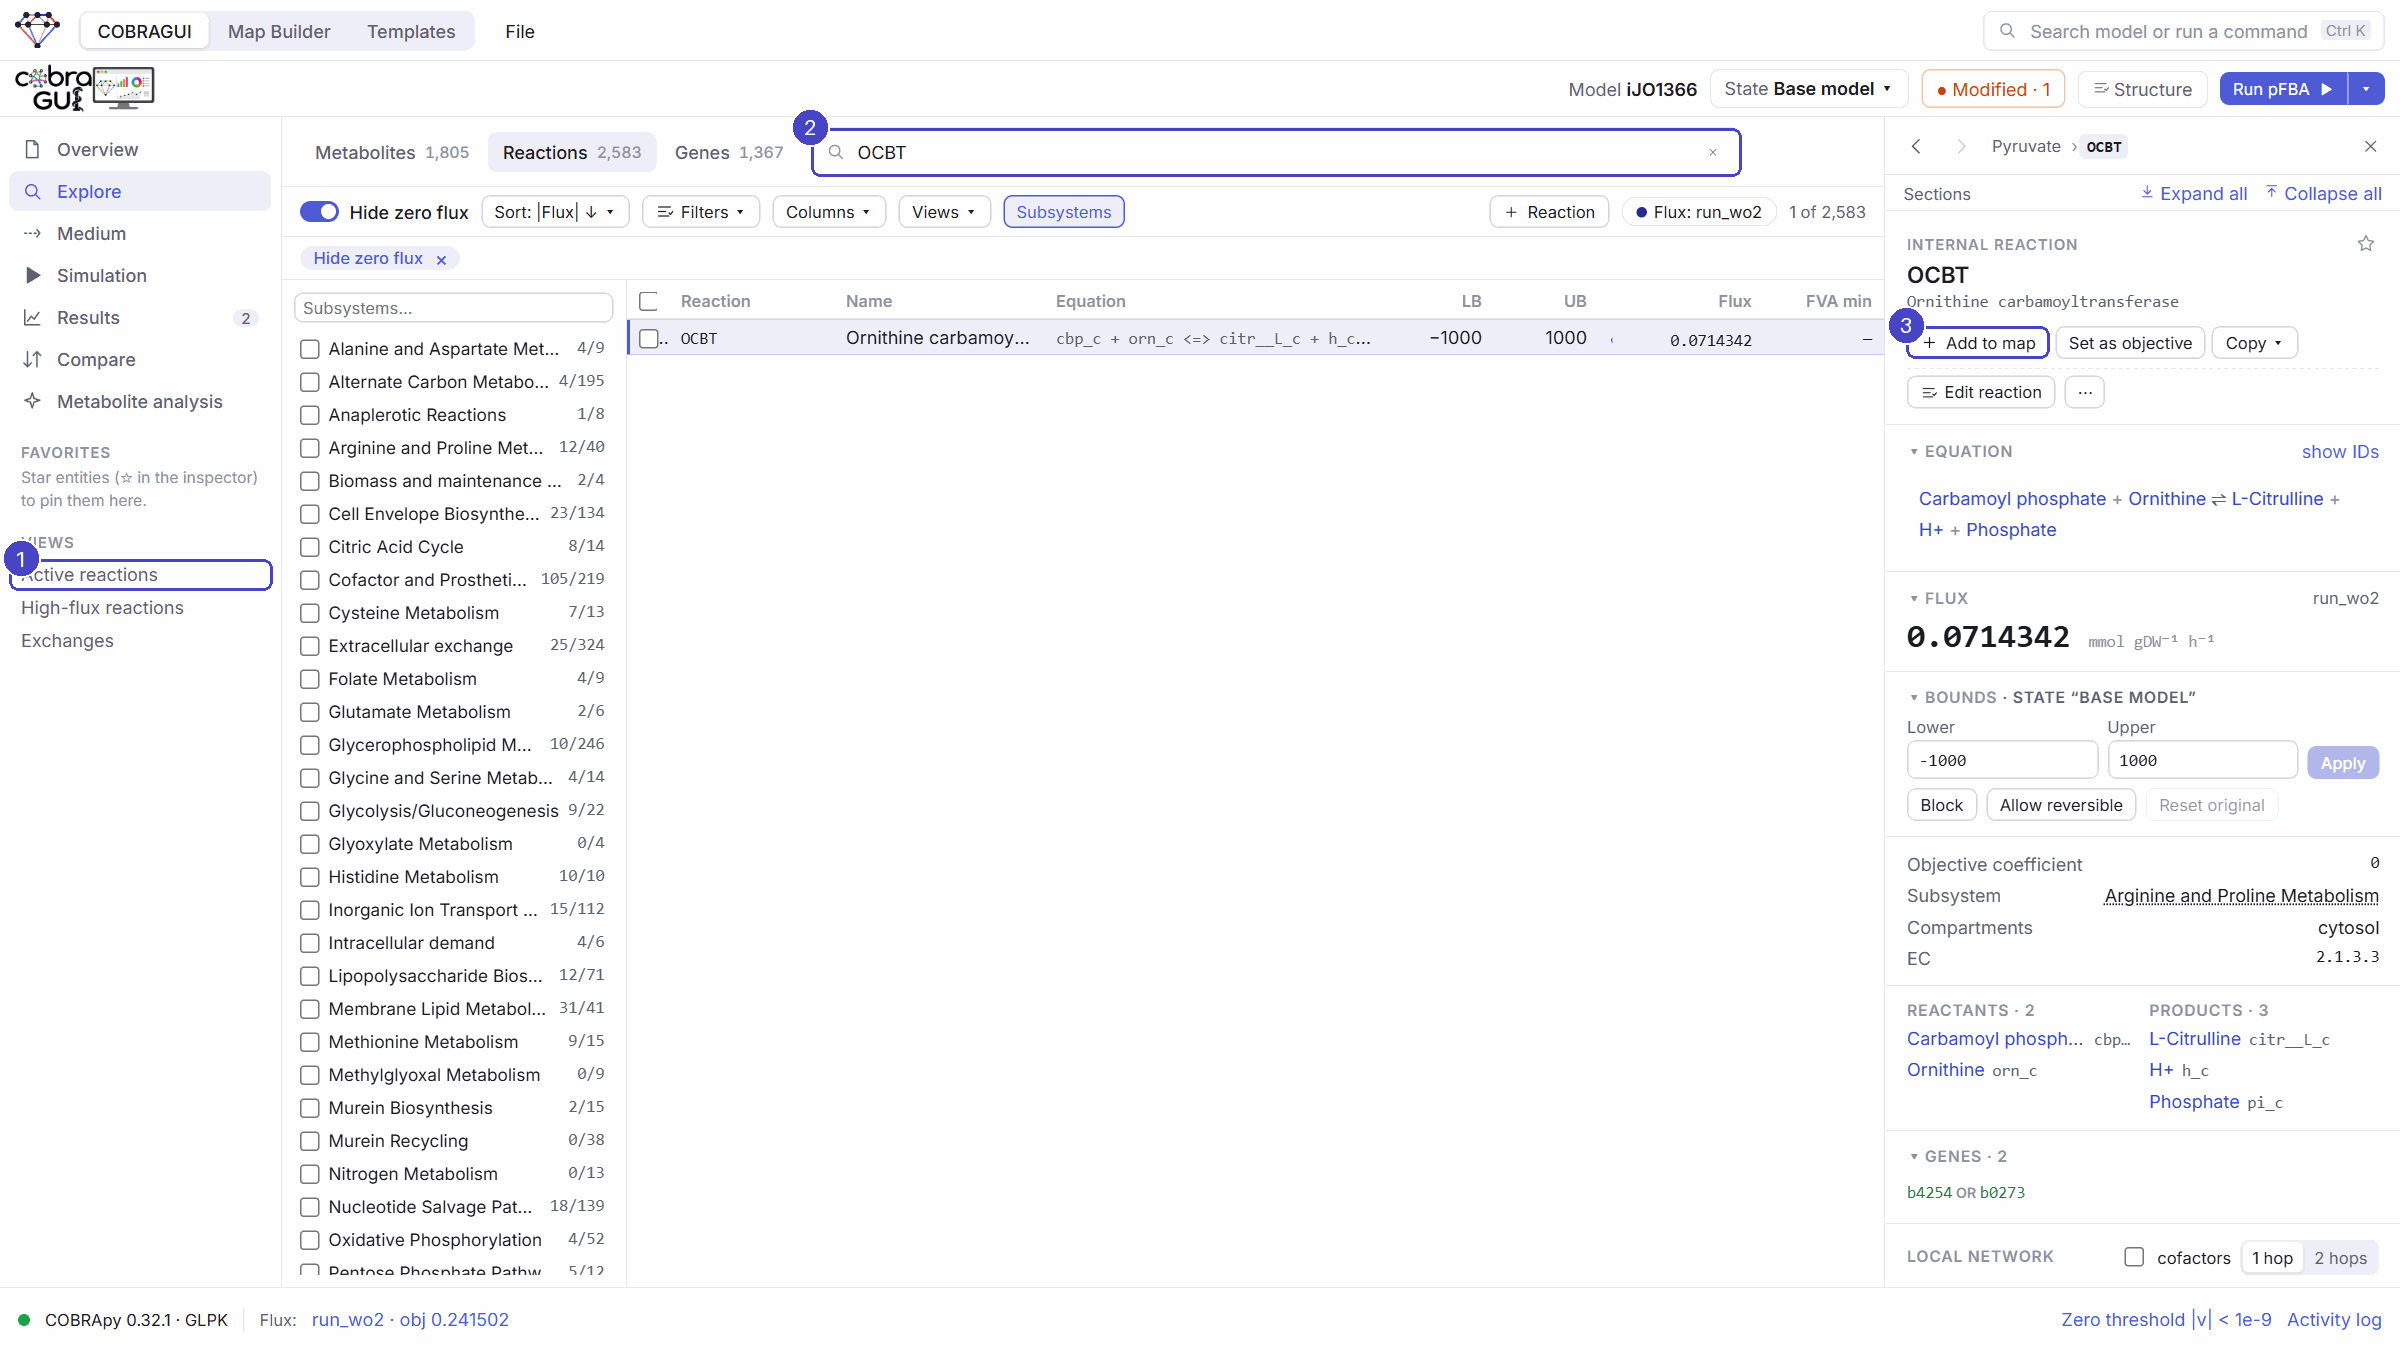Switch to the Metabolites tab

point(391,152)
